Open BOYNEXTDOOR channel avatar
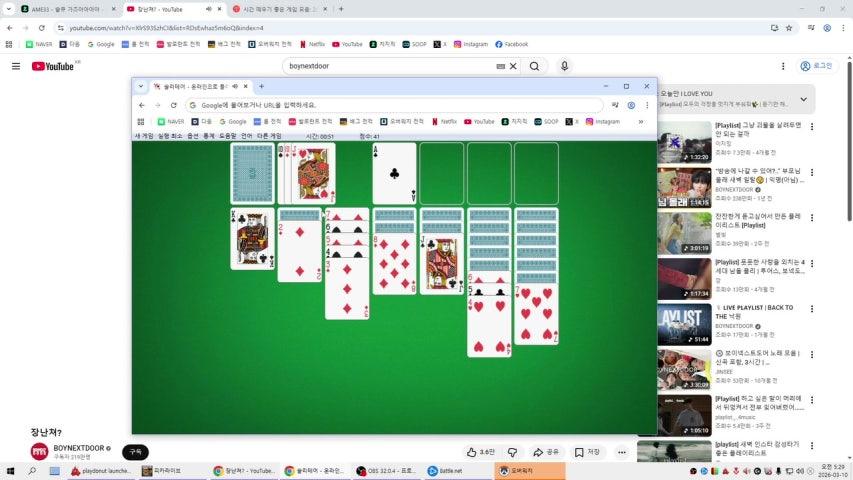Screen dimensions: 853x480 point(39,452)
